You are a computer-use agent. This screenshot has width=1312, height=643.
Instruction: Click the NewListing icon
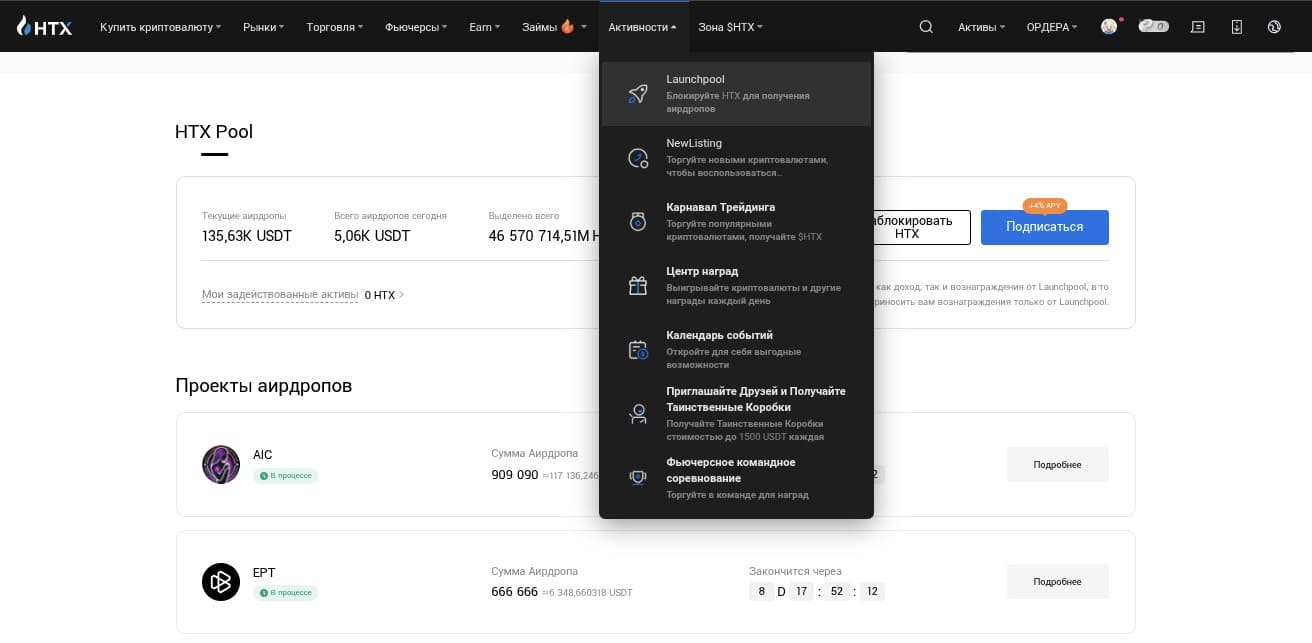[x=638, y=158]
